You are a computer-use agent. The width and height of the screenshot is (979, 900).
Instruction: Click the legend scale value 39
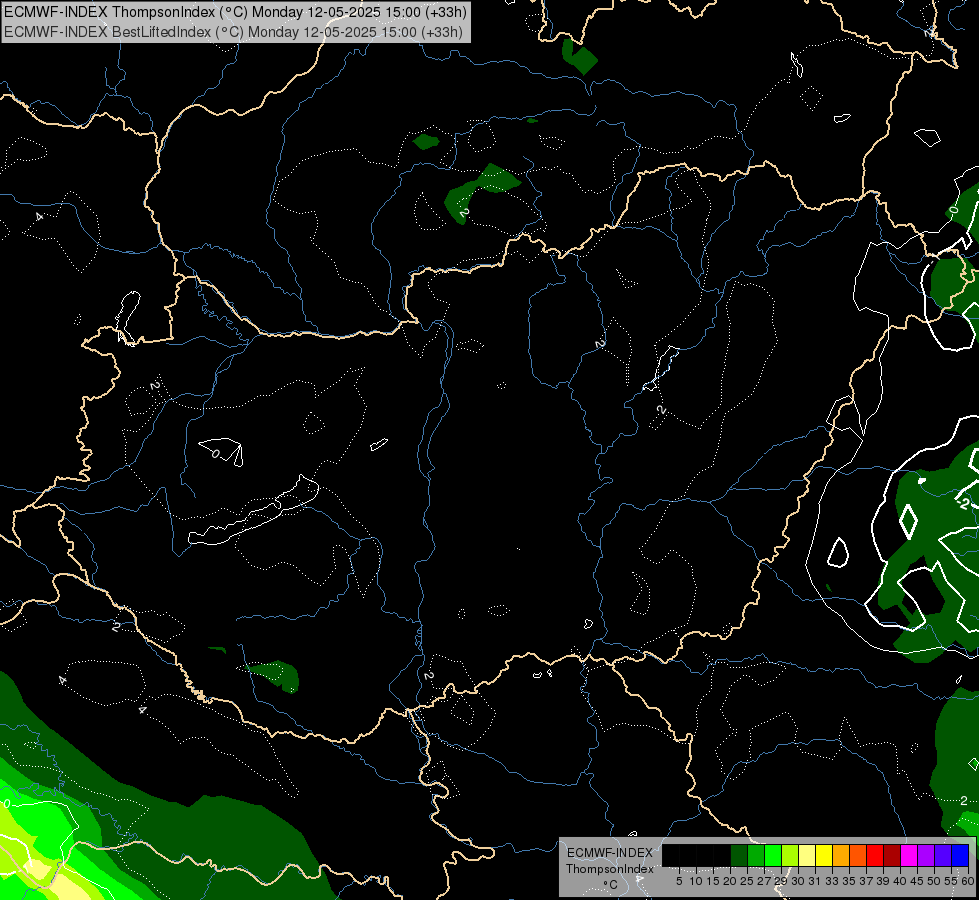883,881
